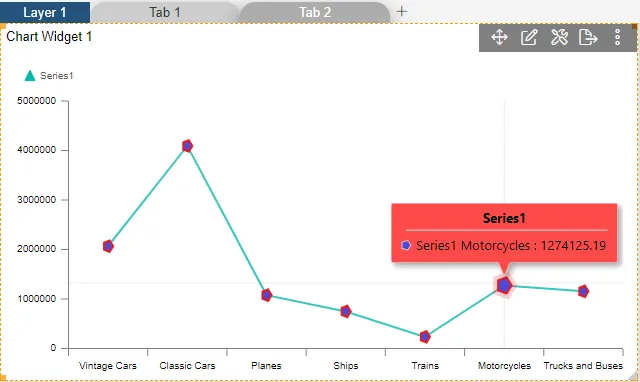Toggle the Series1 legend label

point(57,76)
